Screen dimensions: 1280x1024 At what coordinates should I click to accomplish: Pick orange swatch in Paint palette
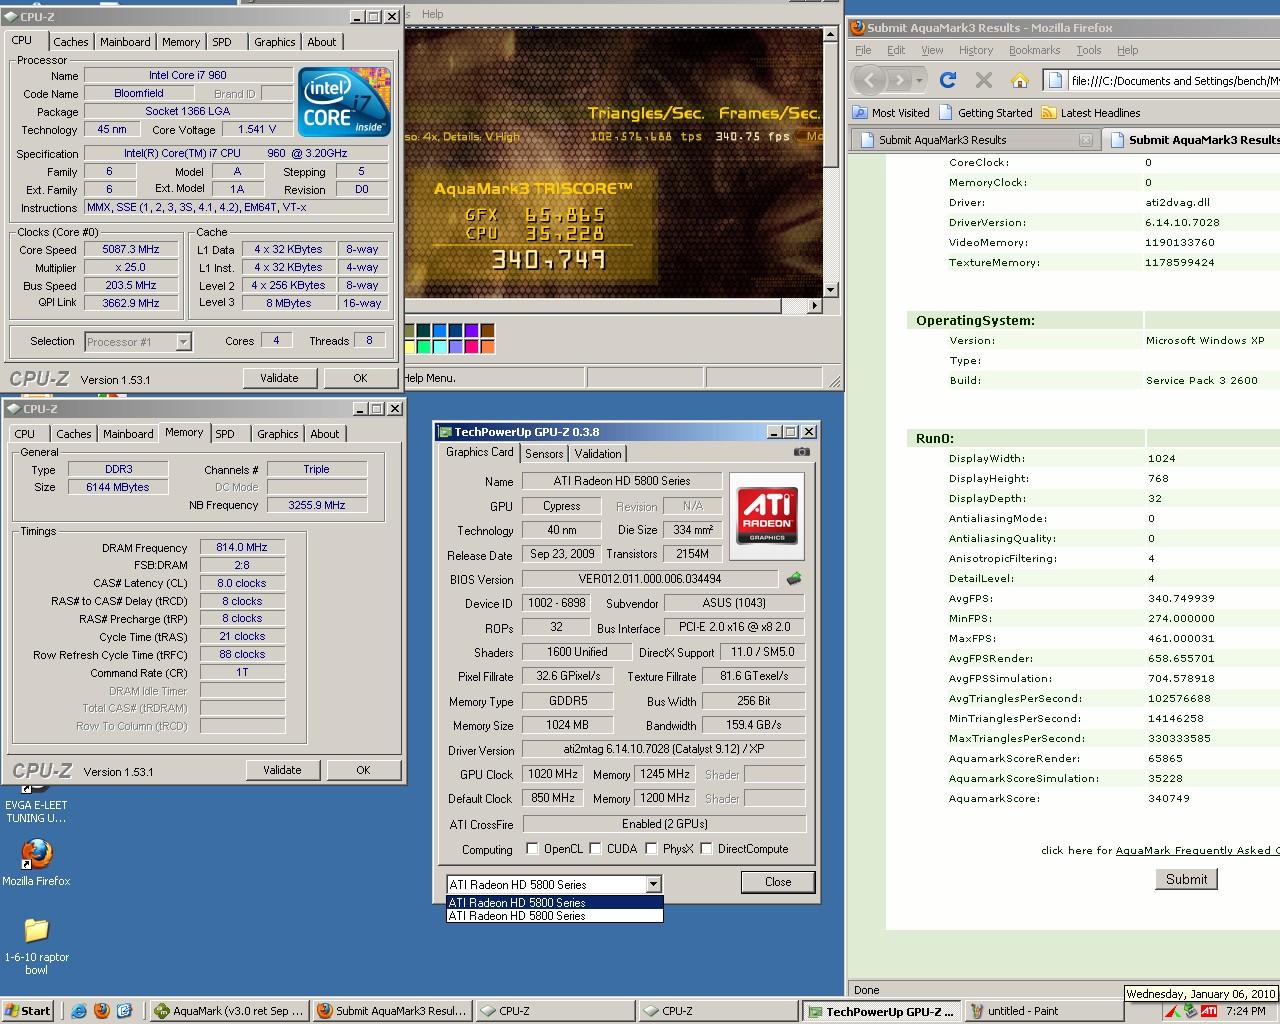click(x=487, y=347)
